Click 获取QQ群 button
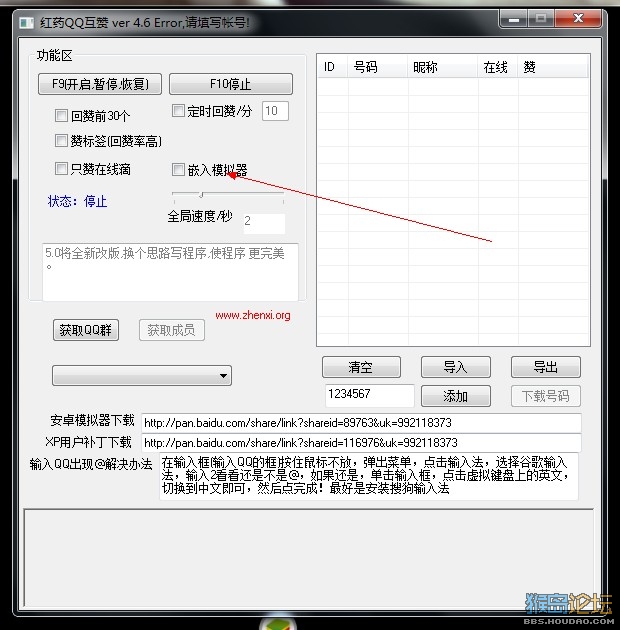 coord(86,330)
